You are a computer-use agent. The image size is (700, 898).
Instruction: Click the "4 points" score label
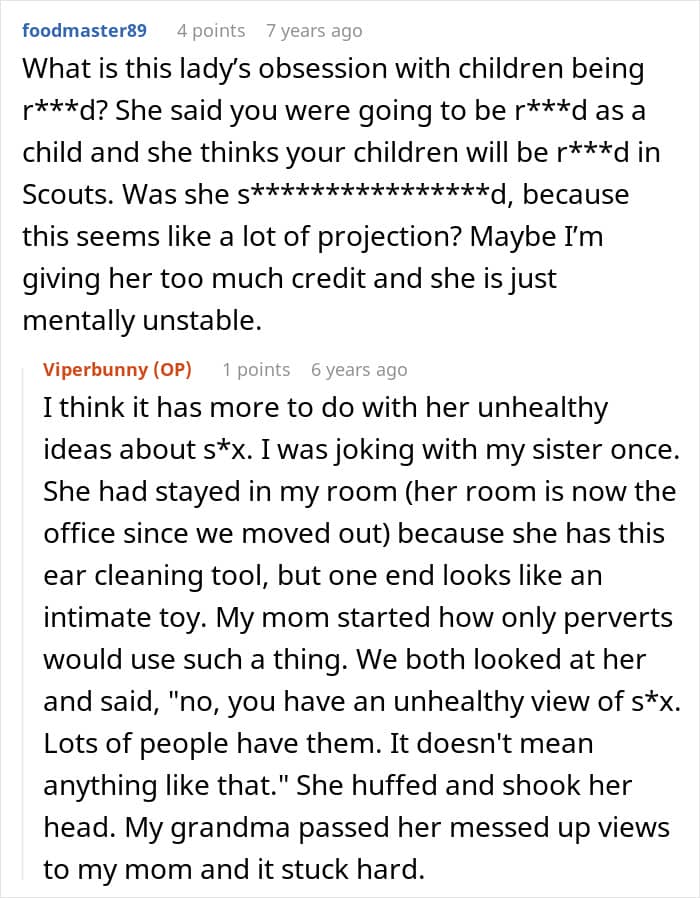click(211, 31)
